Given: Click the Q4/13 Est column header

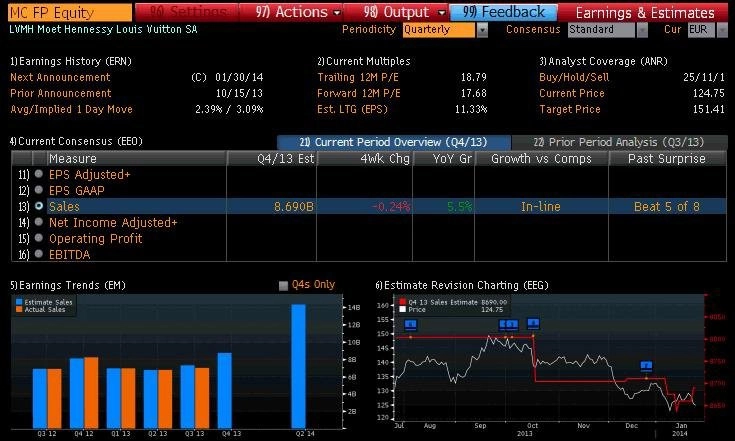Looking at the screenshot, I should (x=272, y=158).
